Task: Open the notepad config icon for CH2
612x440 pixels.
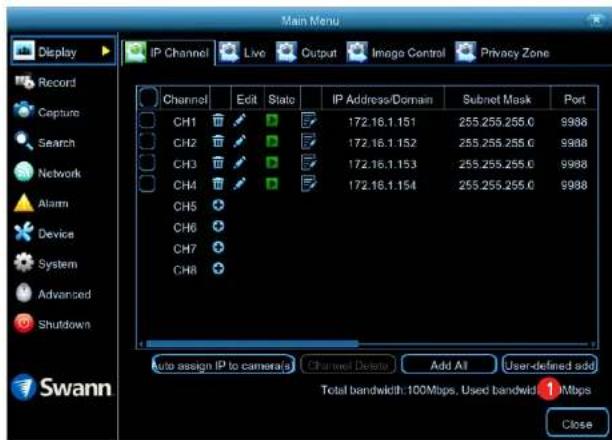Action: 309,141
